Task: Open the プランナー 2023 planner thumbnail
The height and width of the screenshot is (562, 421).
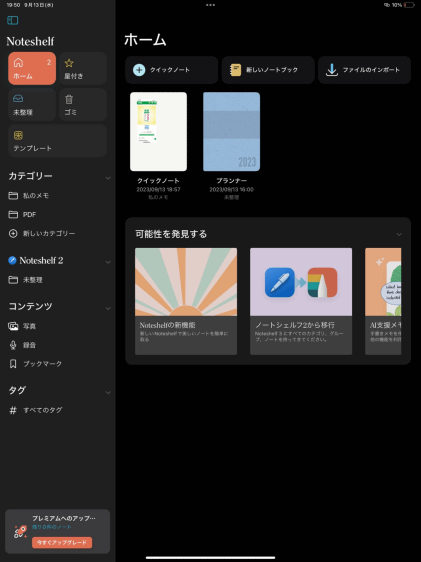Action: (x=231, y=132)
